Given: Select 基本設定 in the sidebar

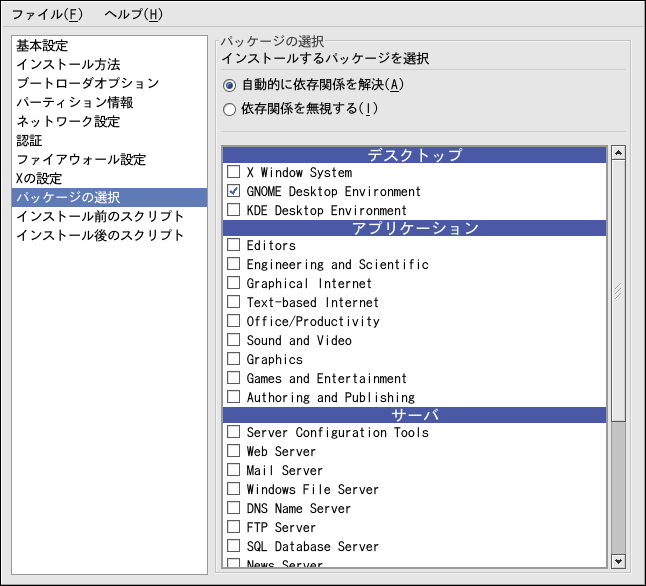Looking at the screenshot, I should [44, 46].
